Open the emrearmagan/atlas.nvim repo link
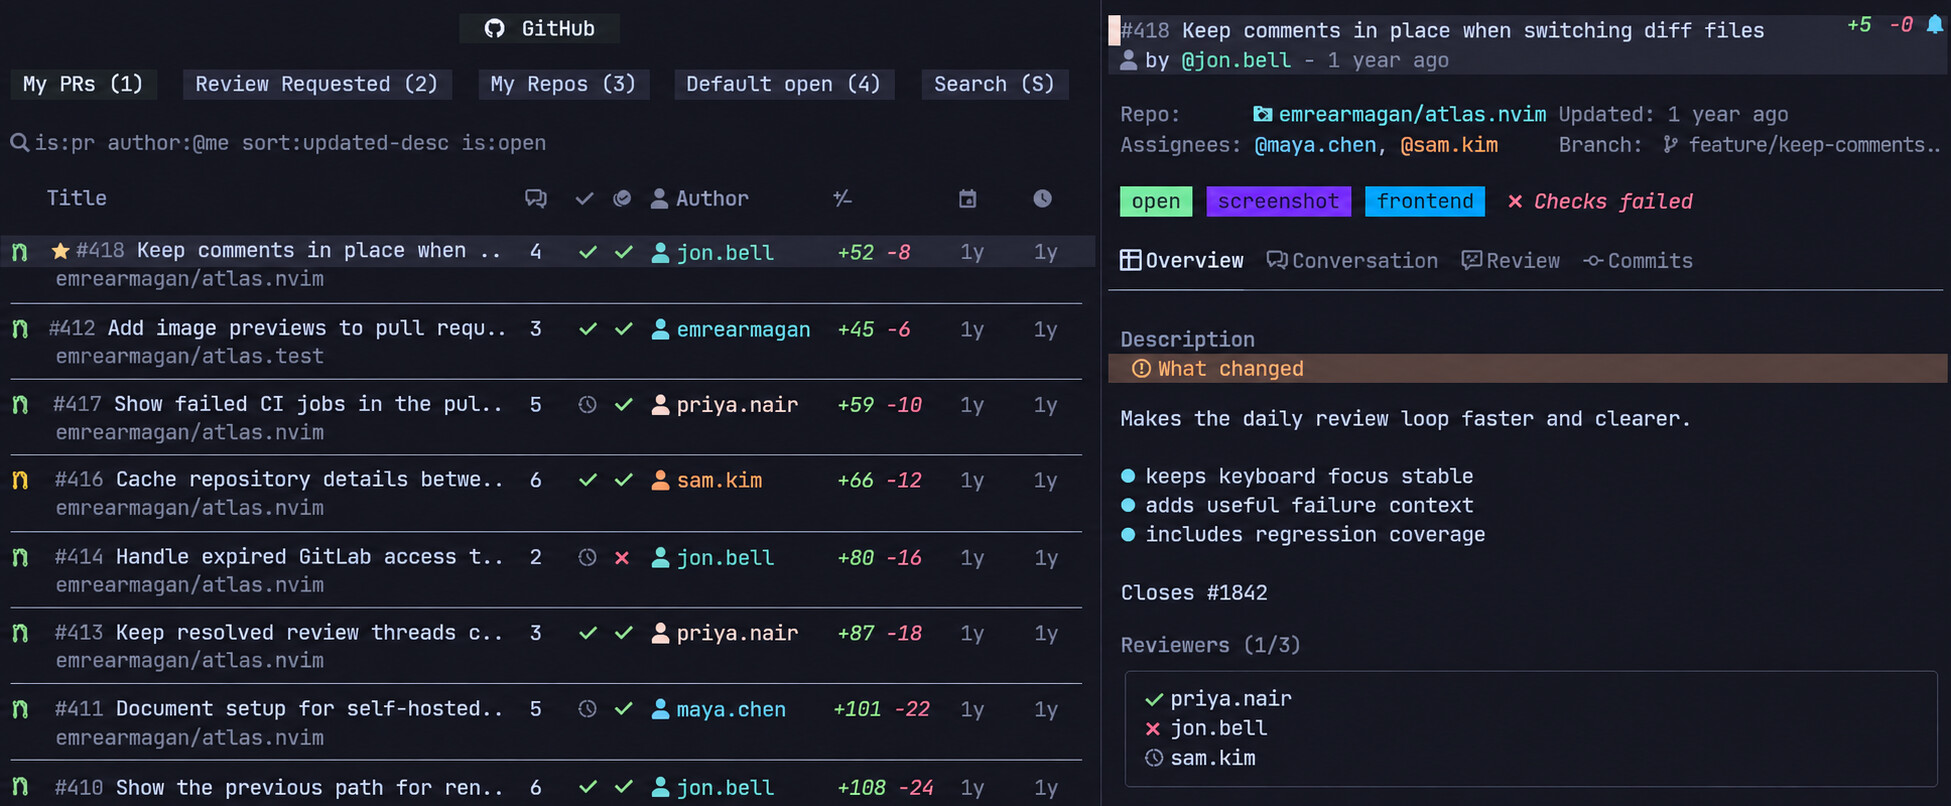Image resolution: width=1951 pixels, height=806 pixels. (1412, 115)
